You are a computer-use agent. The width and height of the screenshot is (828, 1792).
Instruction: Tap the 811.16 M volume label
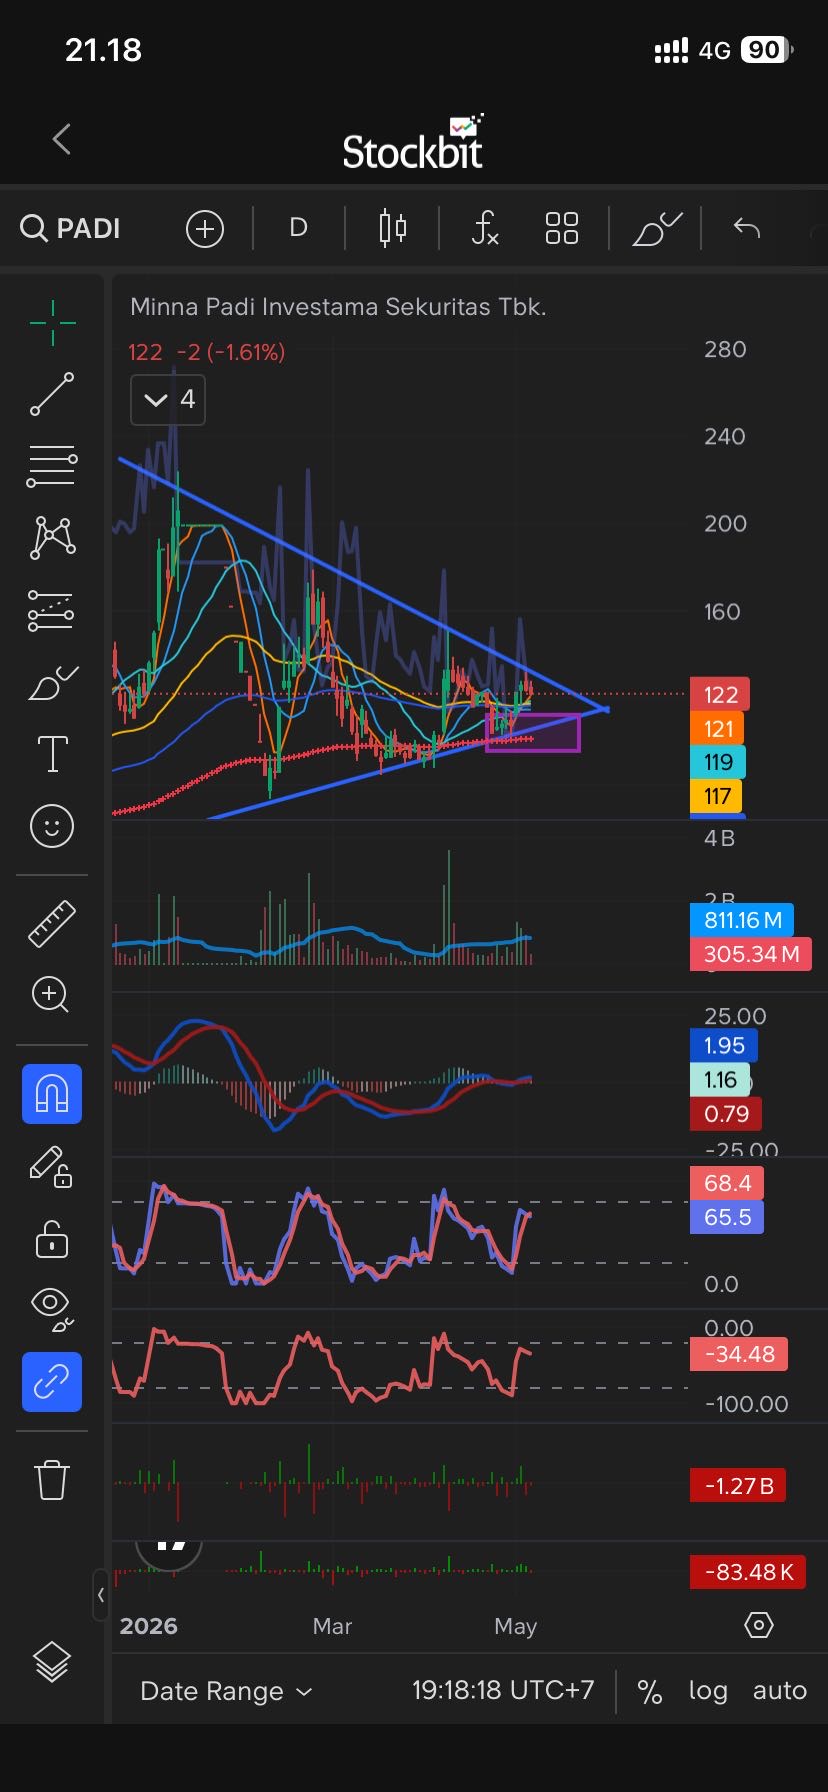(742, 920)
